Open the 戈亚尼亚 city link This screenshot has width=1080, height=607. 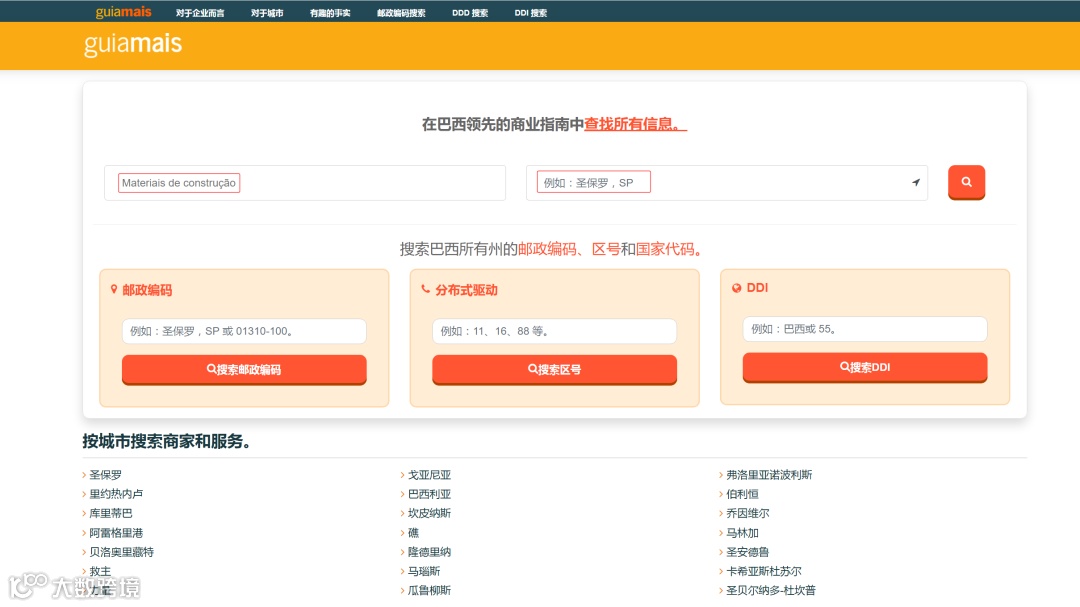[x=429, y=475]
